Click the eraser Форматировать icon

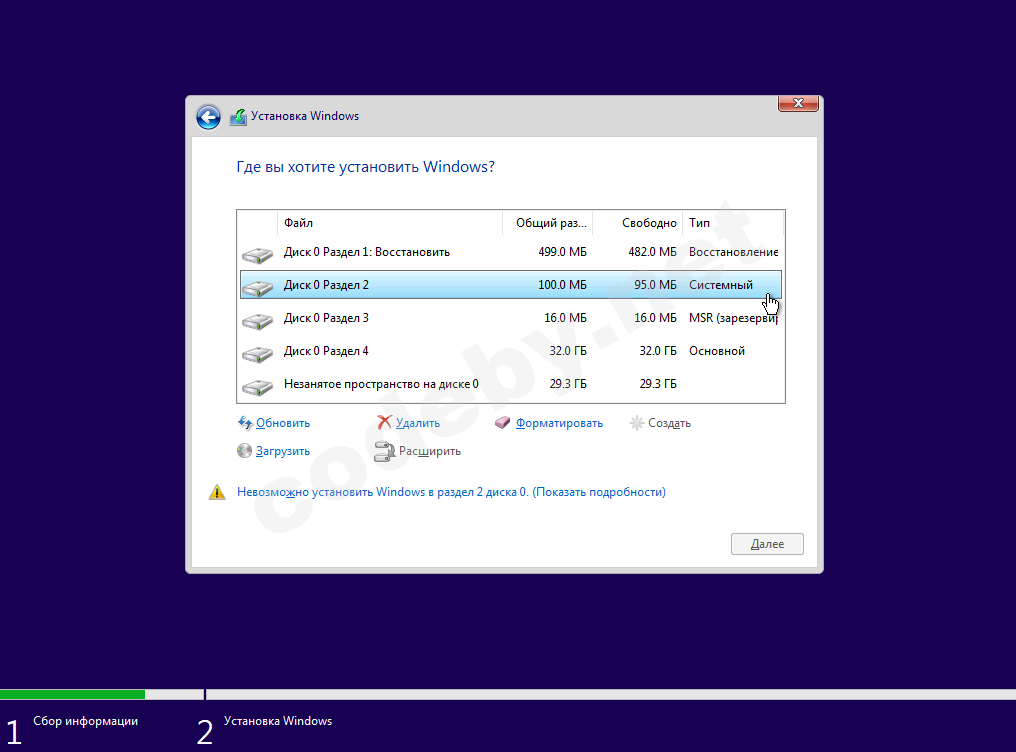(502, 423)
